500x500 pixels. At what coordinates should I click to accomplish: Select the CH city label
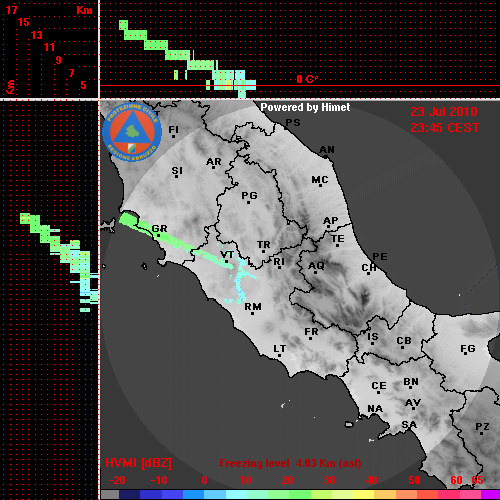tap(369, 268)
